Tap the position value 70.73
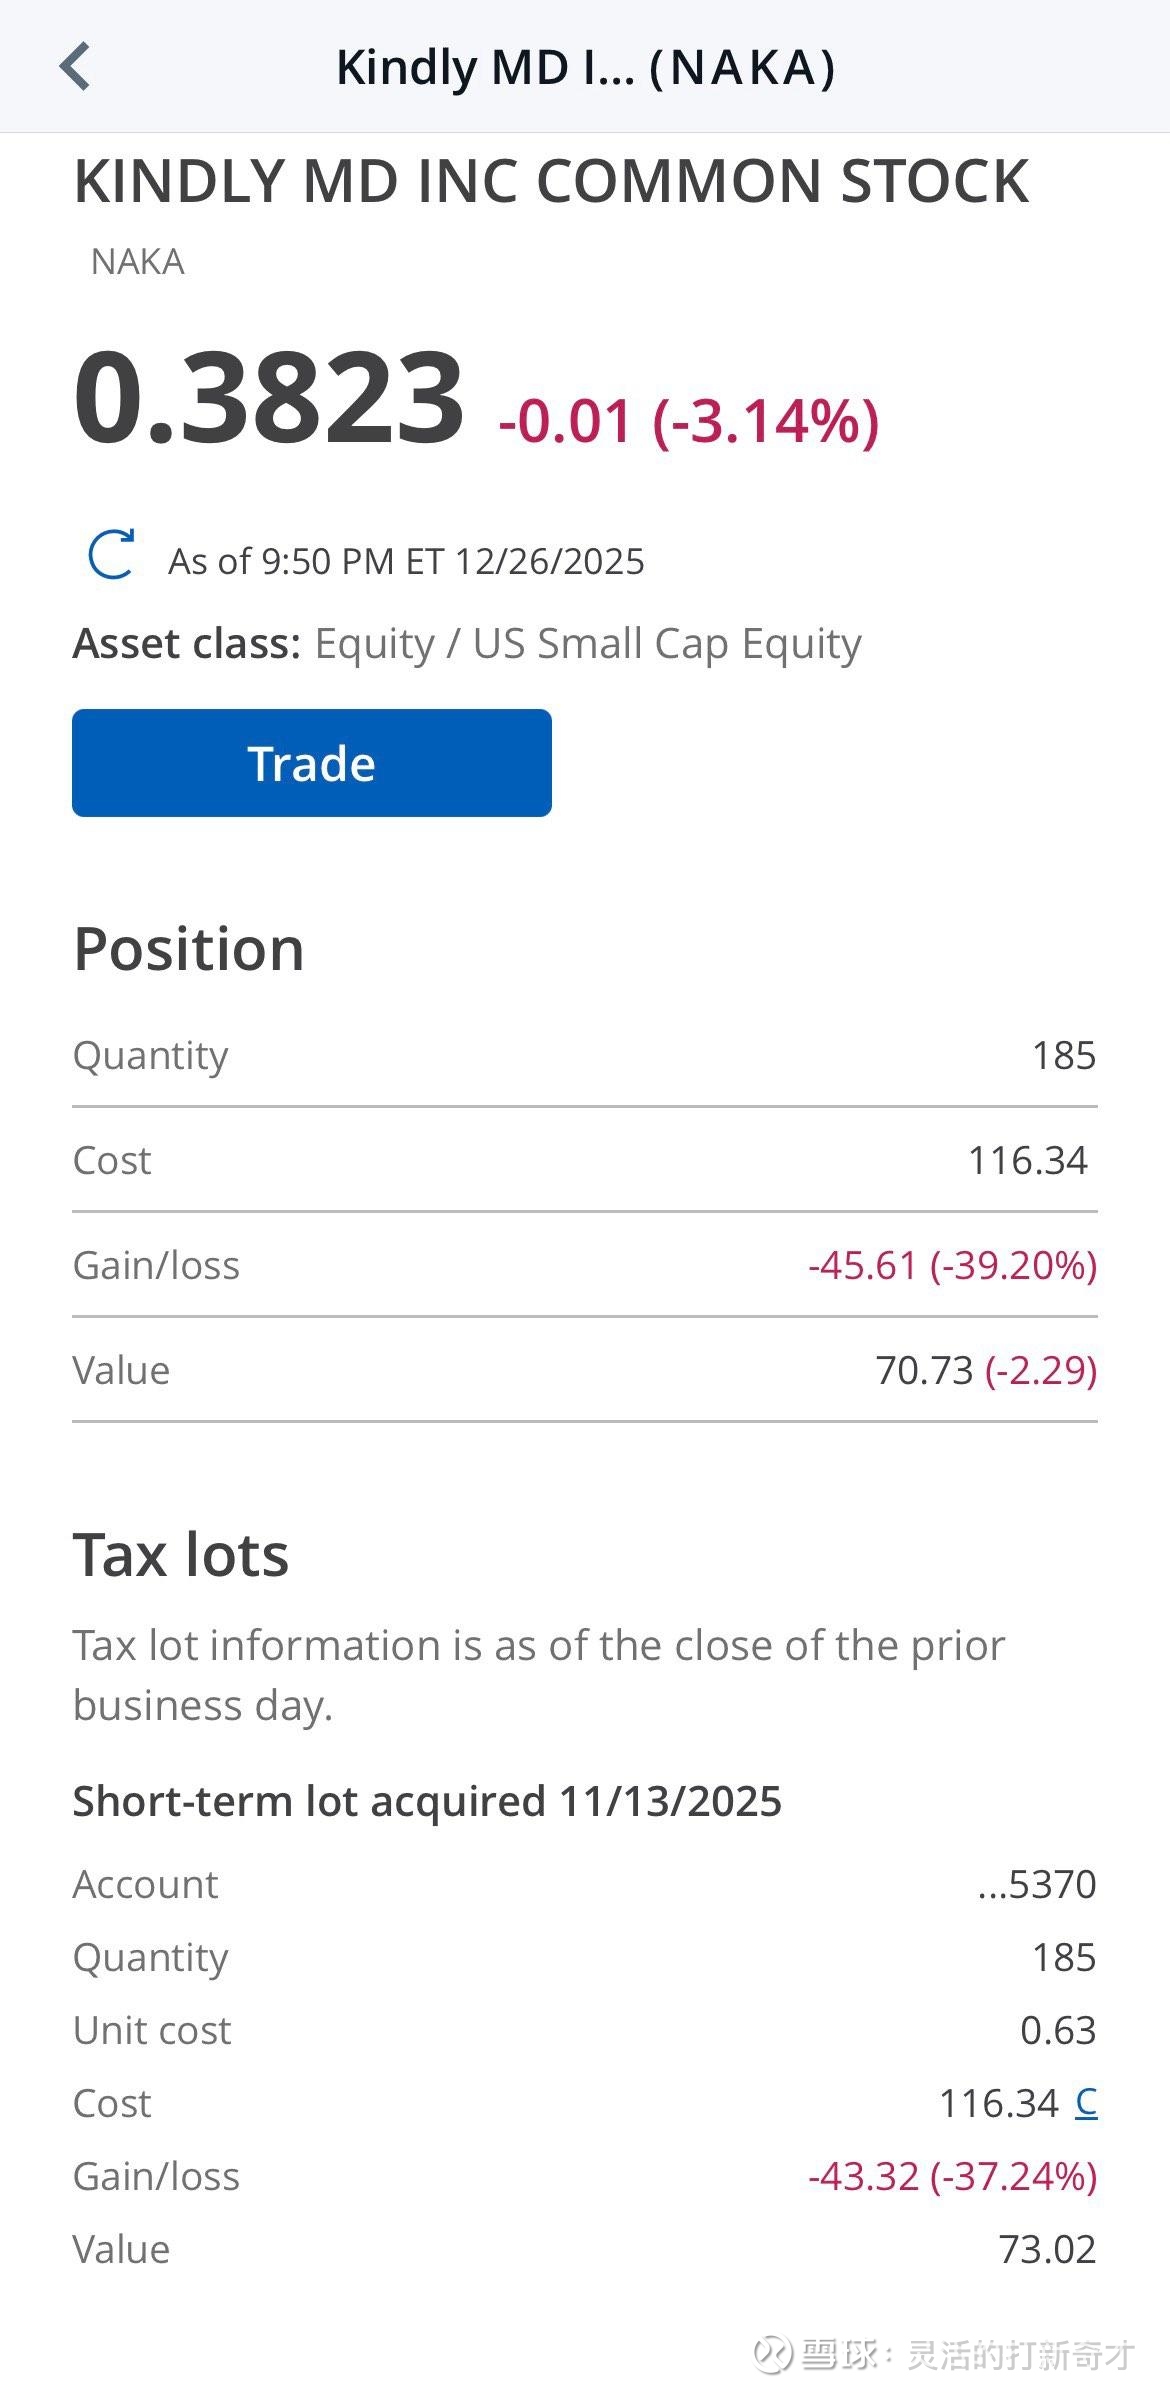This screenshot has width=1170, height=2391. (x=924, y=1370)
